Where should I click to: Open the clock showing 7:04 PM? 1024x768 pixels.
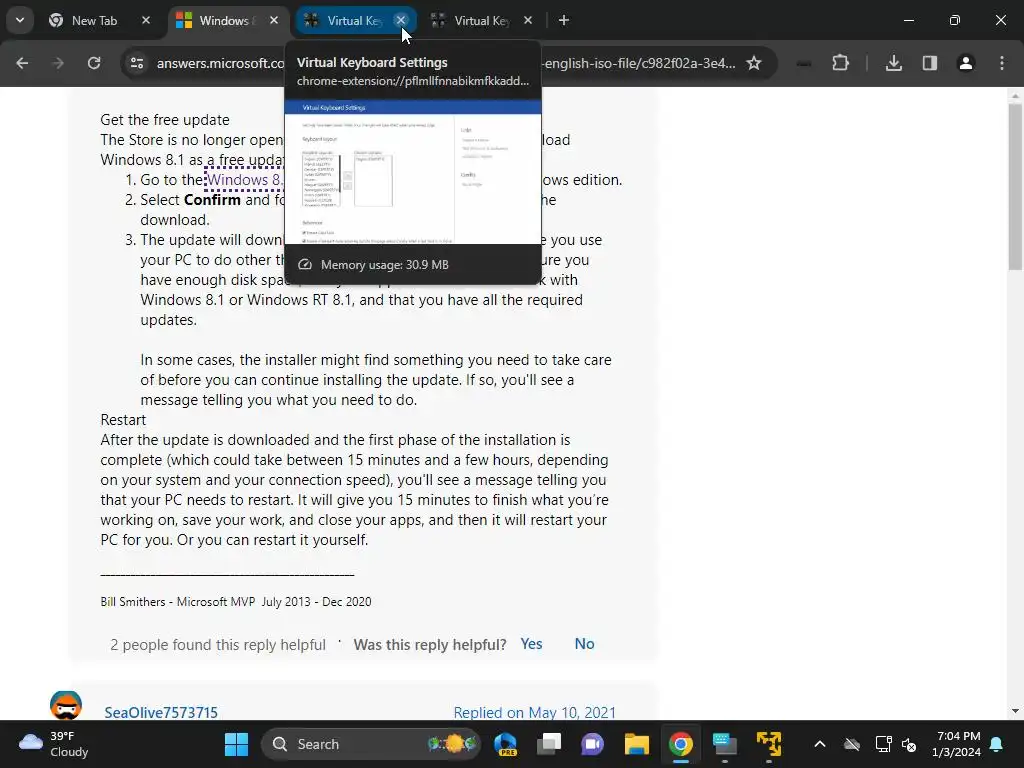(x=957, y=744)
